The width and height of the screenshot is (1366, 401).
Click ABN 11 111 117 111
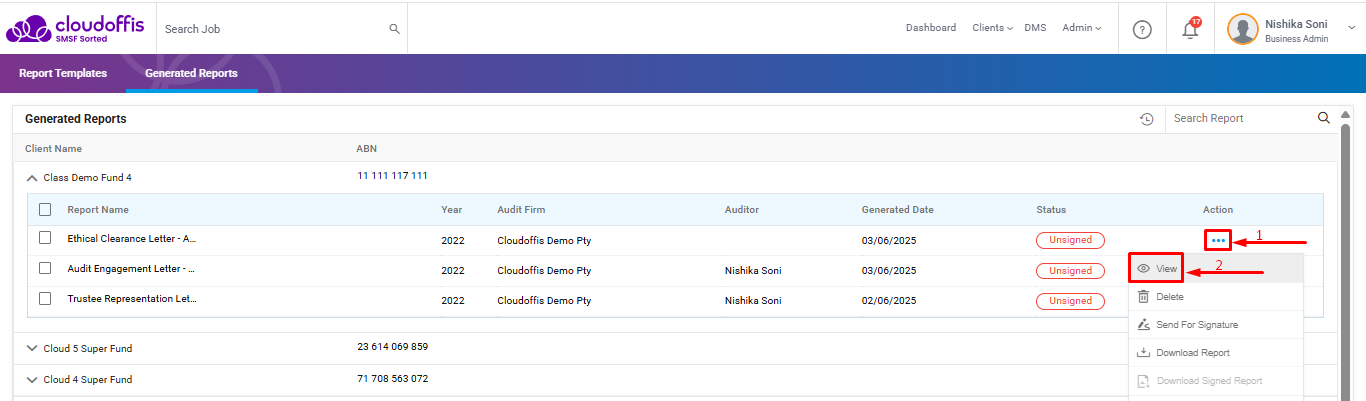393,176
